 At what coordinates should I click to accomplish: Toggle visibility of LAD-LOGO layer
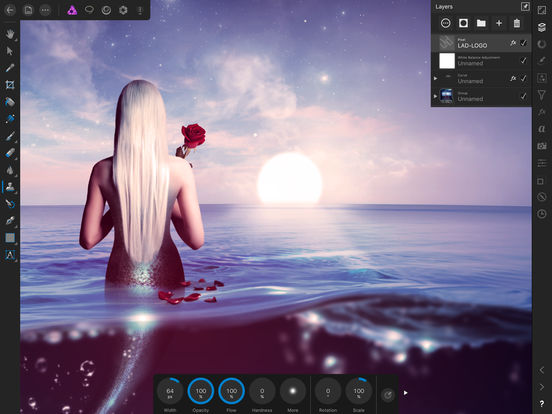523,43
